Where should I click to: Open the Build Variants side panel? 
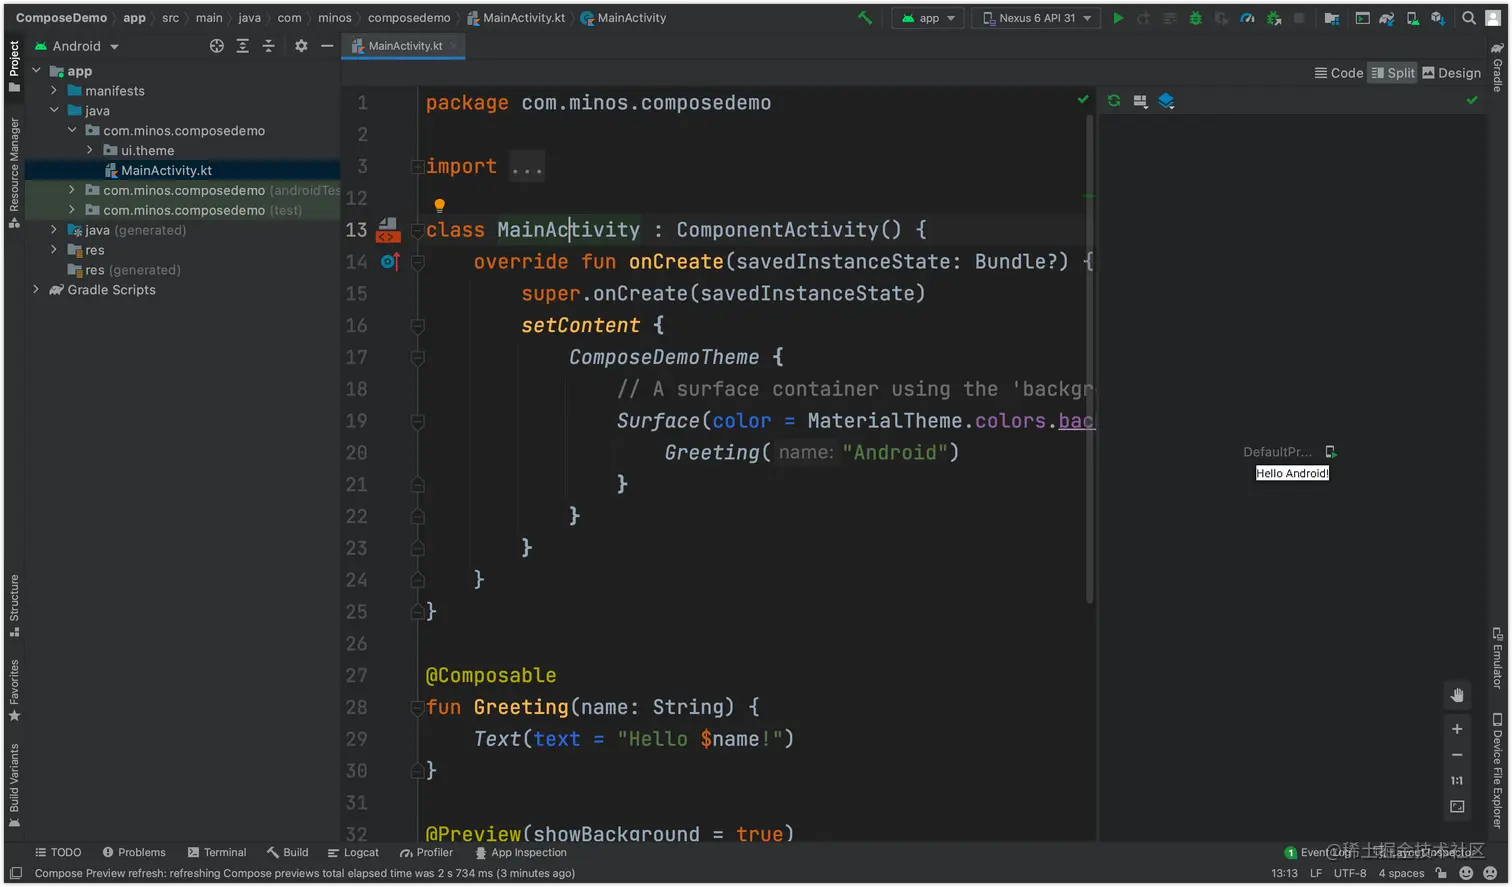14,786
